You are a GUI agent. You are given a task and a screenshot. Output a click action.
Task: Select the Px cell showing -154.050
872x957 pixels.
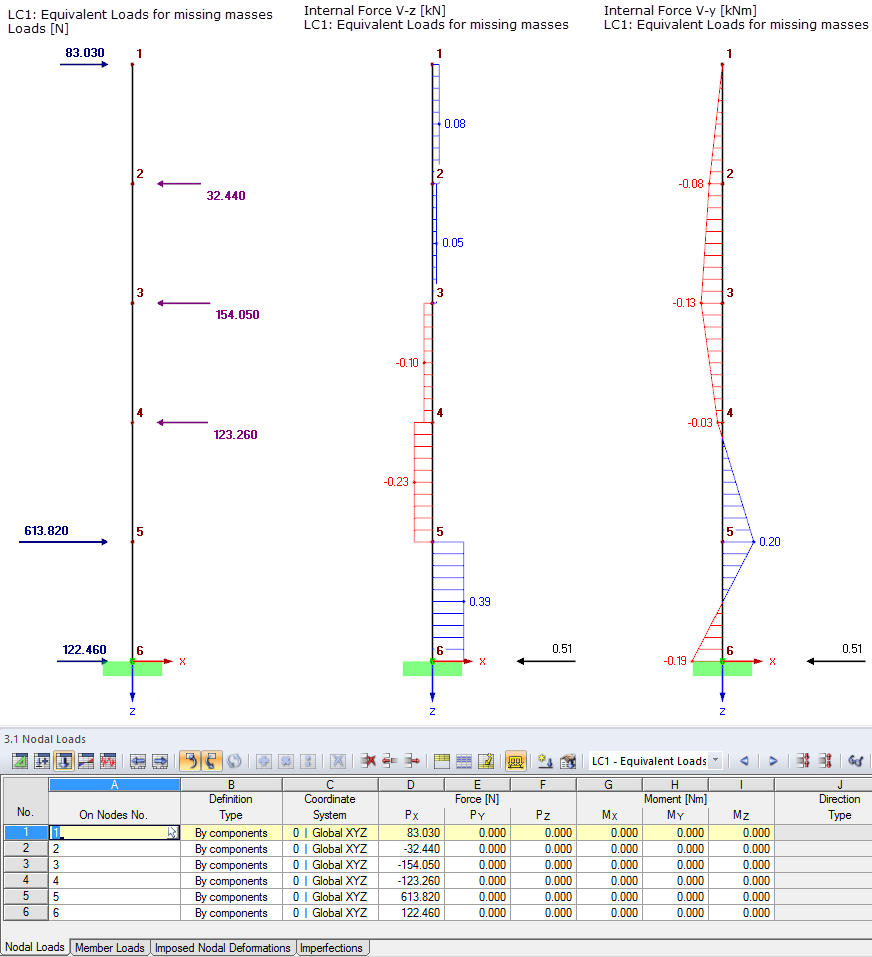(411, 864)
